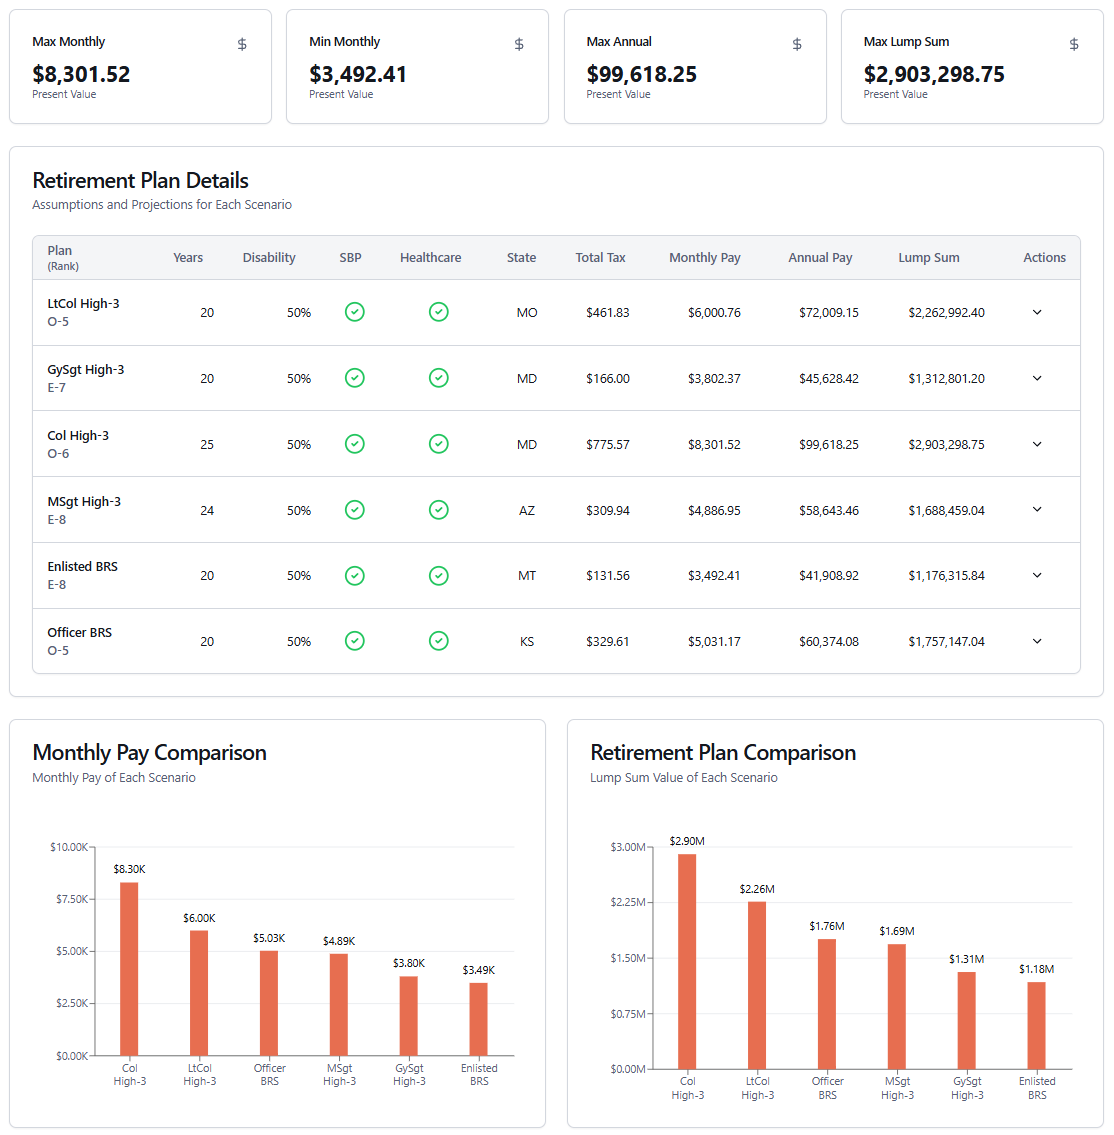Screen dimensions: 1114x1135
Task: Click Officer BRS bar in Lump Sum chart
Action: tap(827, 1004)
